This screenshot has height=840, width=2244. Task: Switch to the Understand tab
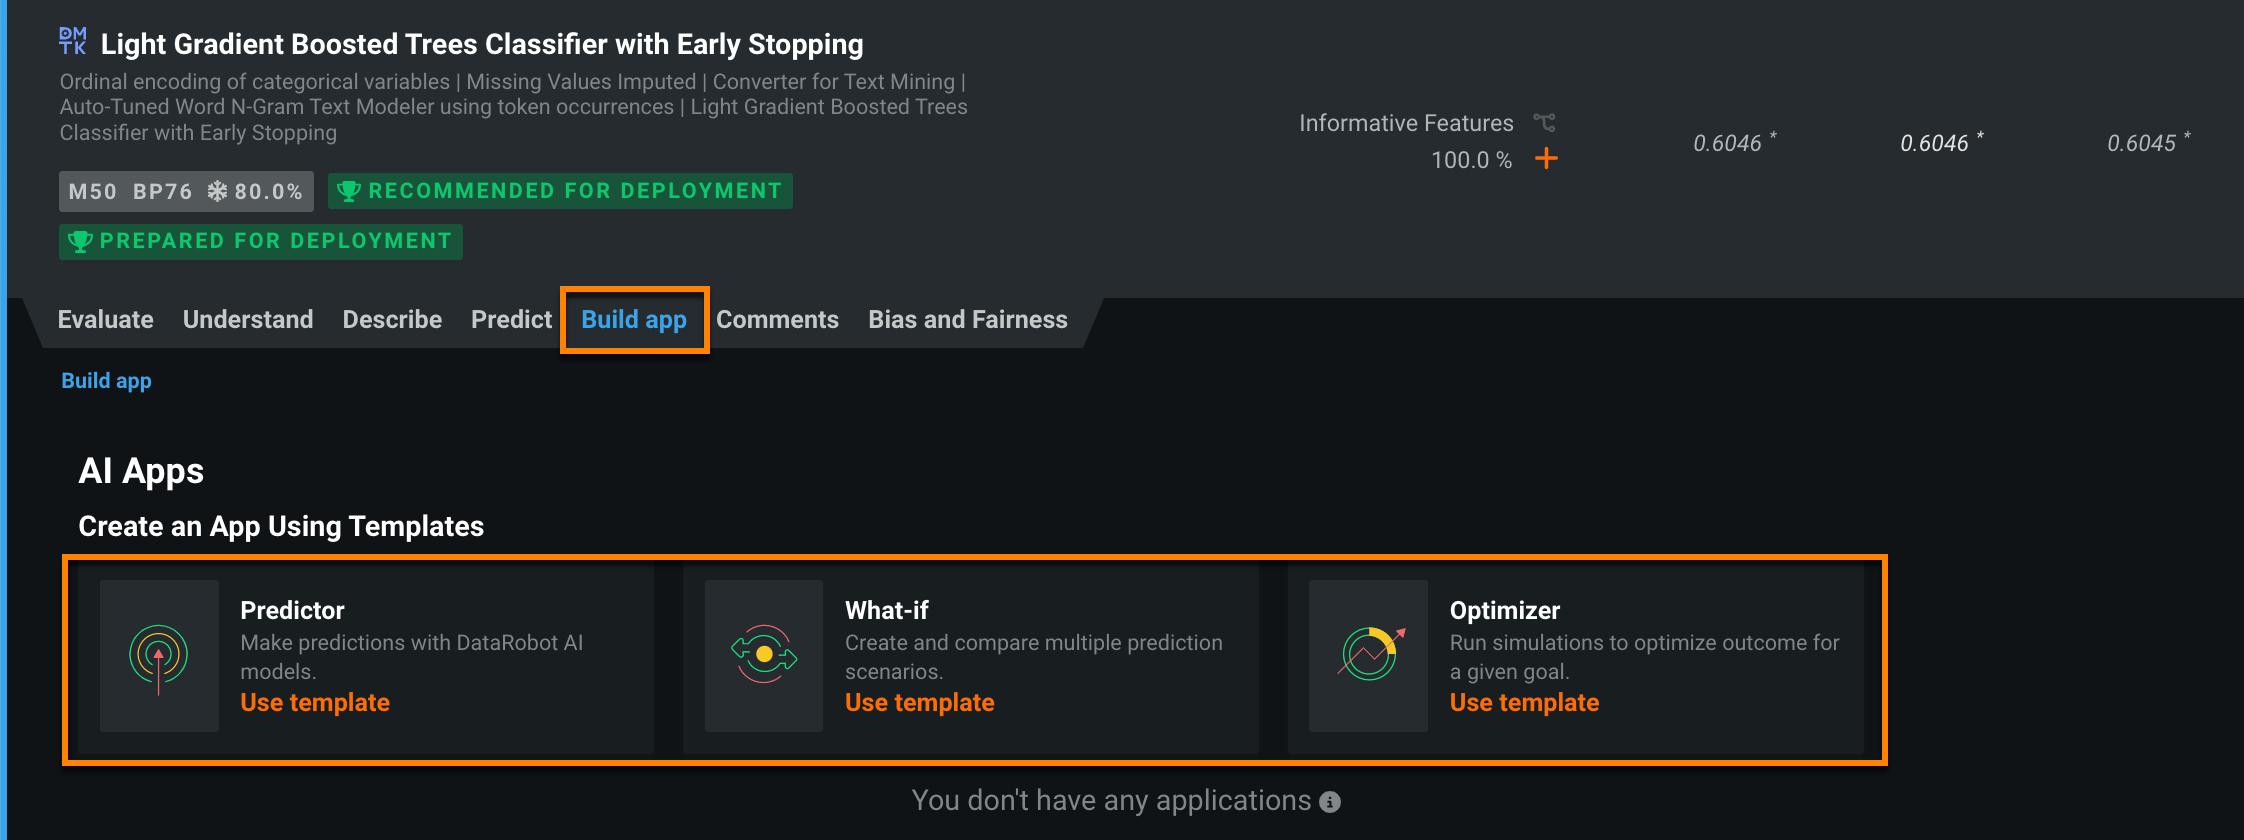point(248,320)
